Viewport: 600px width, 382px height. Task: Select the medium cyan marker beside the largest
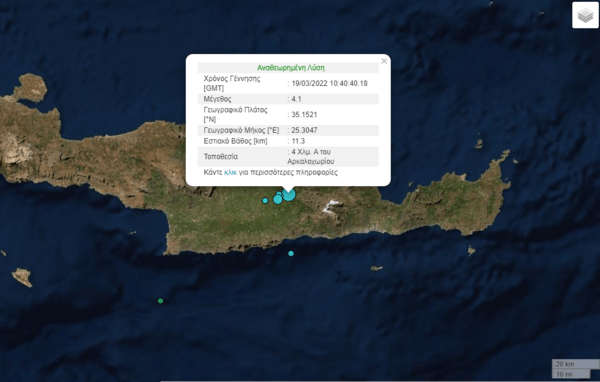(278, 199)
